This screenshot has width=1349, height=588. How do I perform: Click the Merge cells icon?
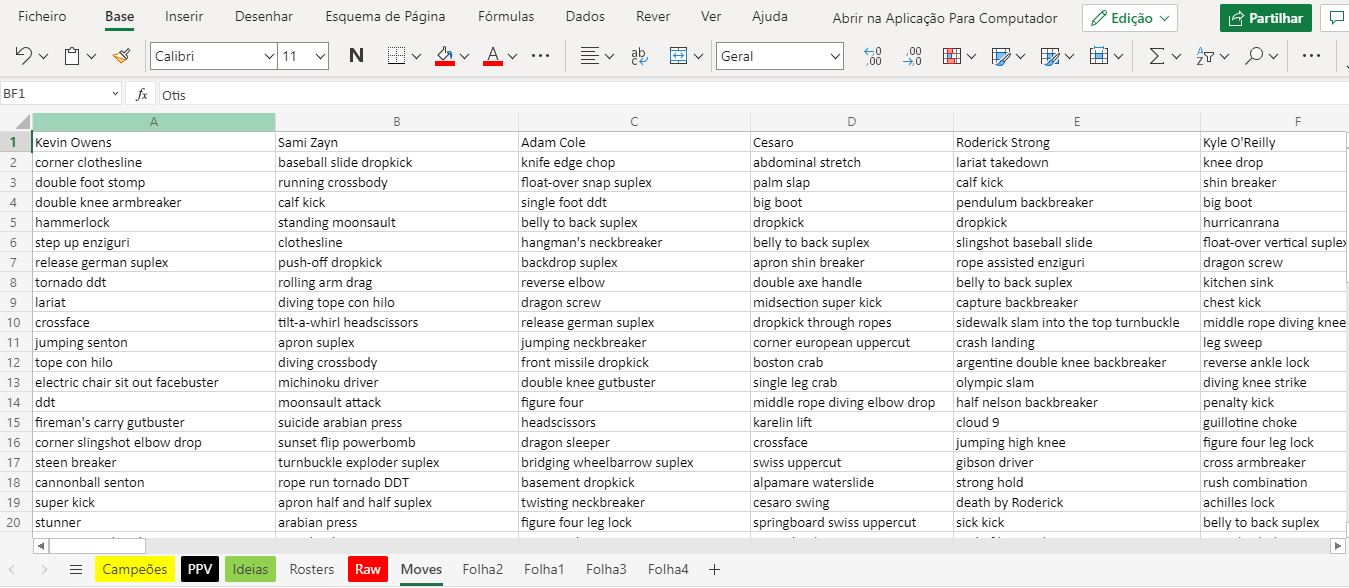coord(679,56)
